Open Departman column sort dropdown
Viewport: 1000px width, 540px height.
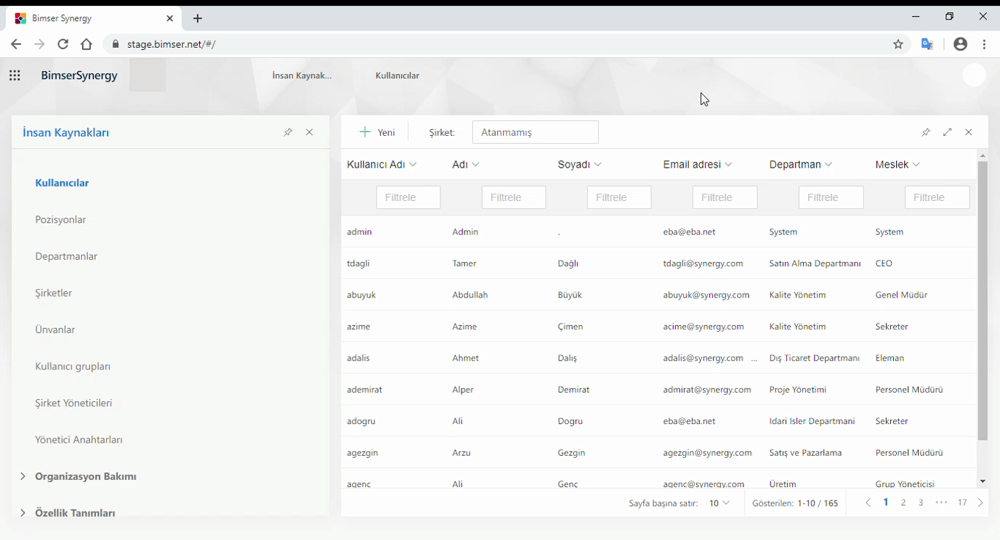click(829, 165)
